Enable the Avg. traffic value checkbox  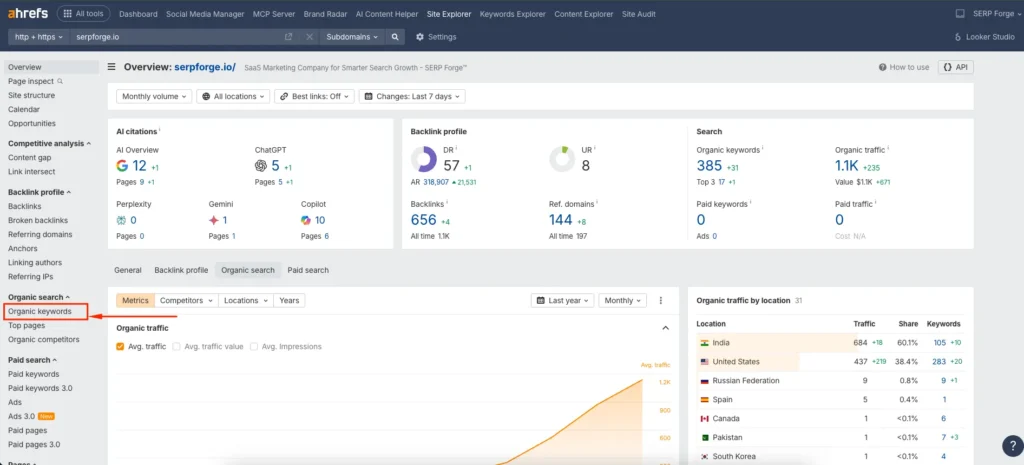point(177,347)
